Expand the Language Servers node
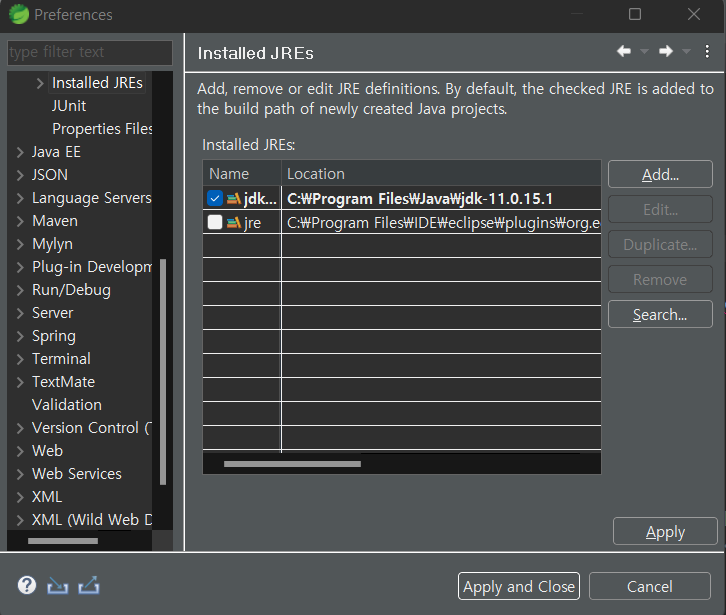This screenshot has height=615, width=726. (20, 198)
